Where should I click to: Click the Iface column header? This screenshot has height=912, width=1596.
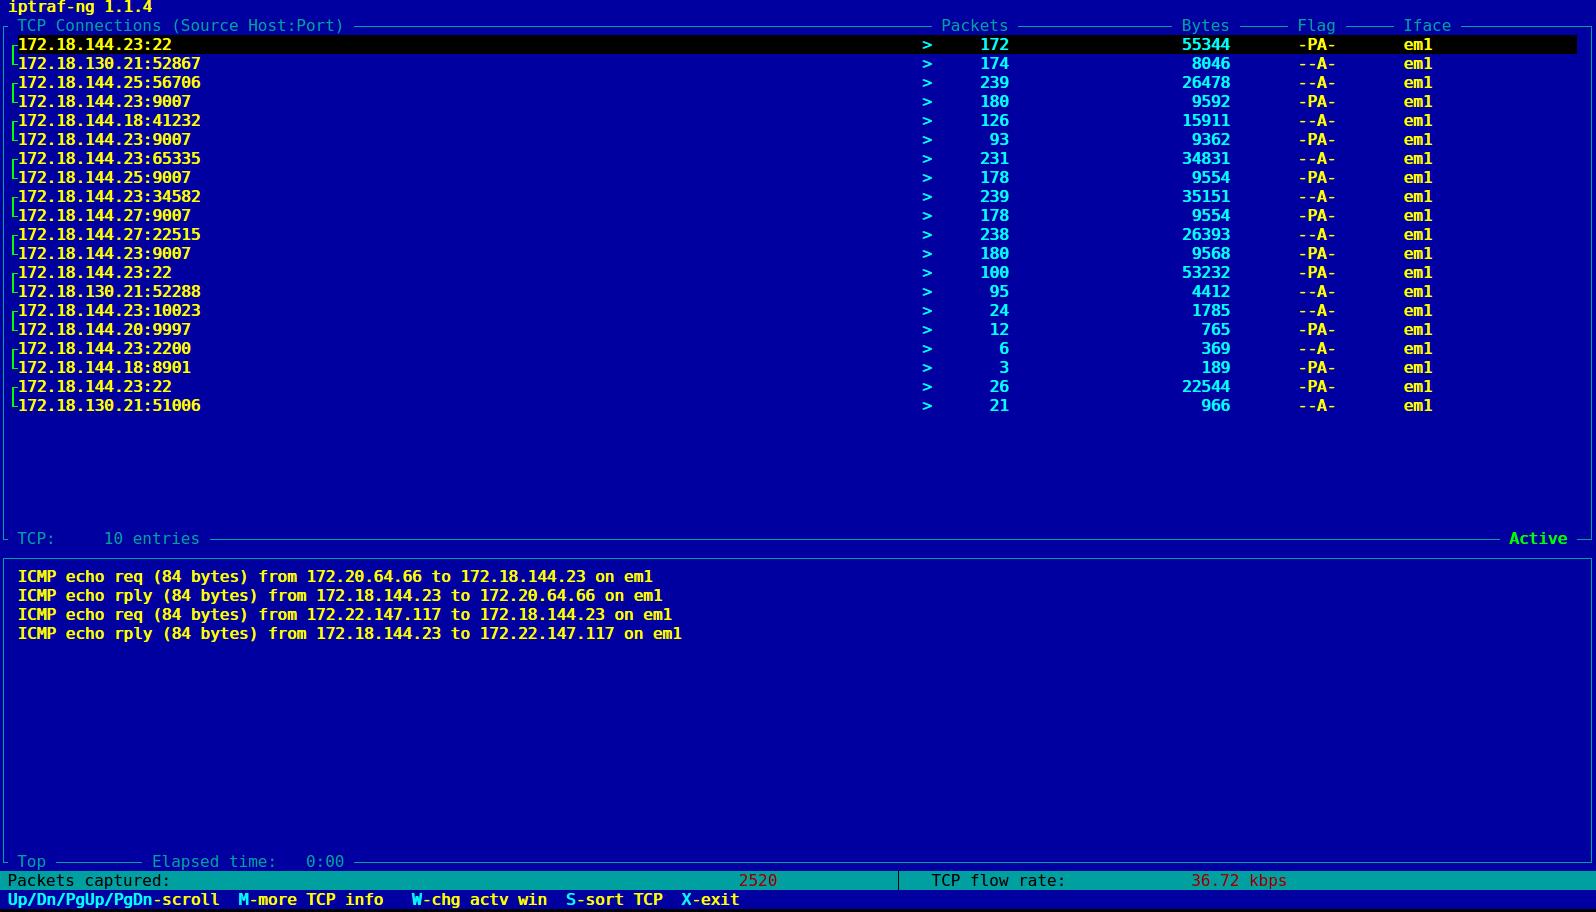point(1427,26)
